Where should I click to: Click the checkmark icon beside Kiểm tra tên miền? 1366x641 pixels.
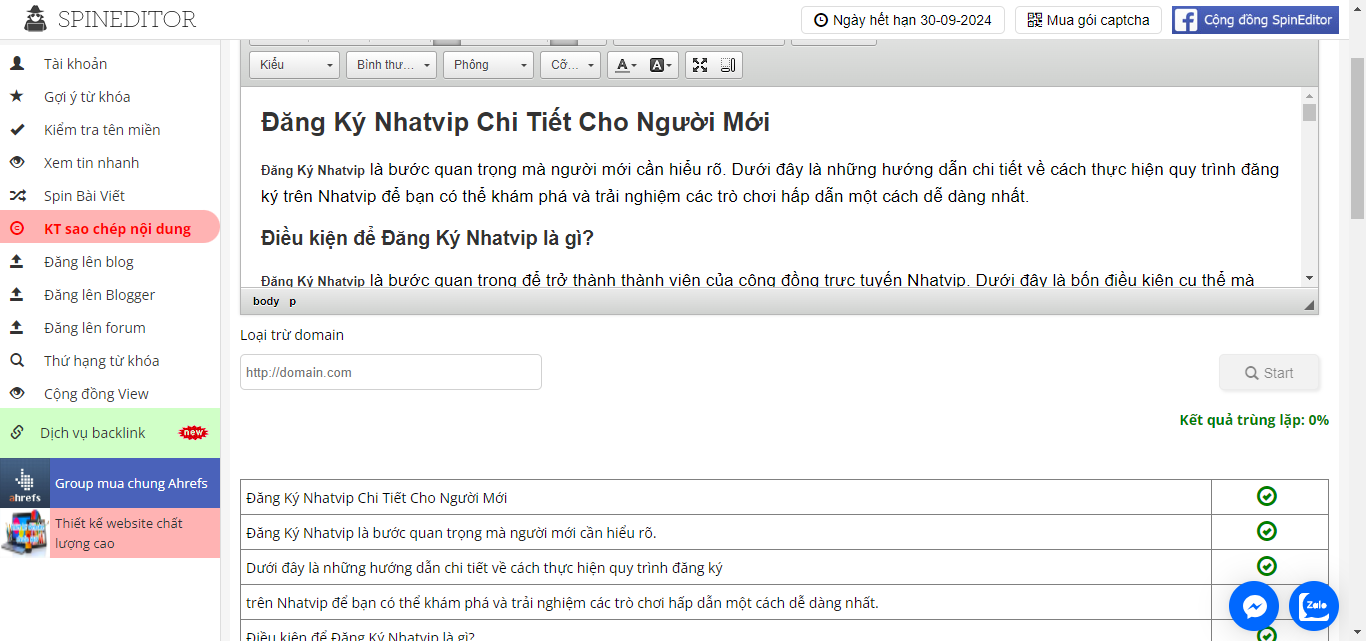click(17, 130)
